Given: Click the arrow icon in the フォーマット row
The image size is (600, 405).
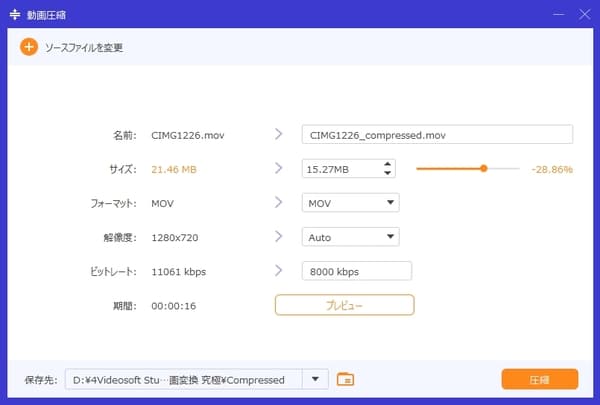Looking at the screenshot, I should (278, 203).
